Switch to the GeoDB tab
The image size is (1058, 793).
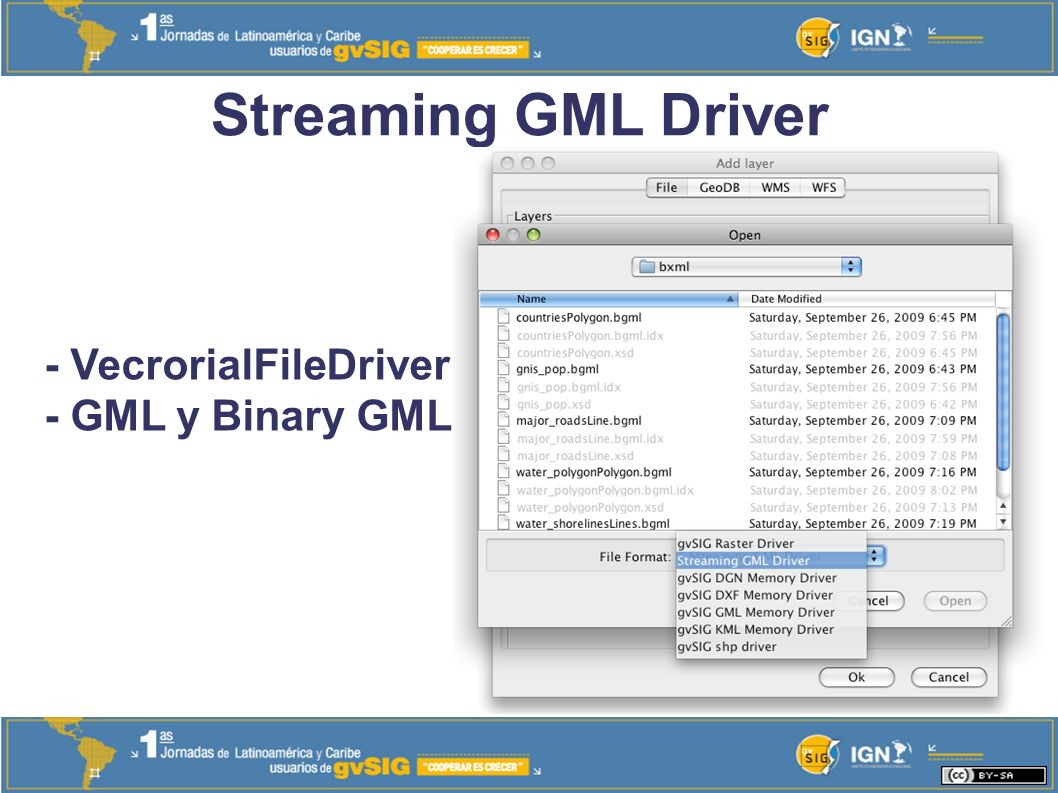coord(719,188)
